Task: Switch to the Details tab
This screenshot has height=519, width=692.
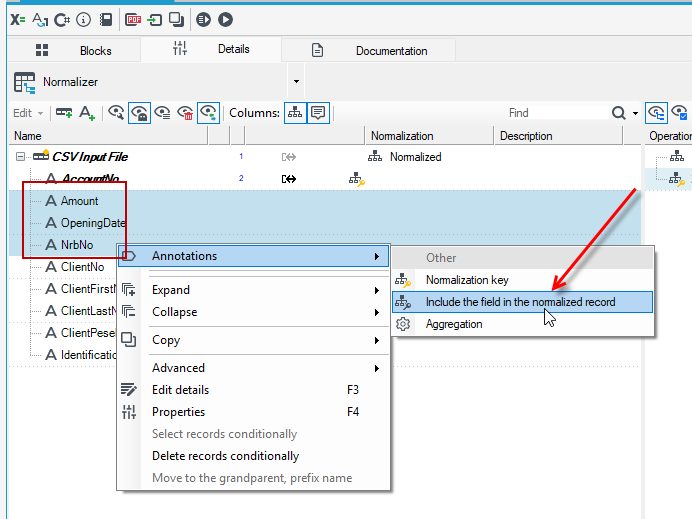Action: pos(211,49)
